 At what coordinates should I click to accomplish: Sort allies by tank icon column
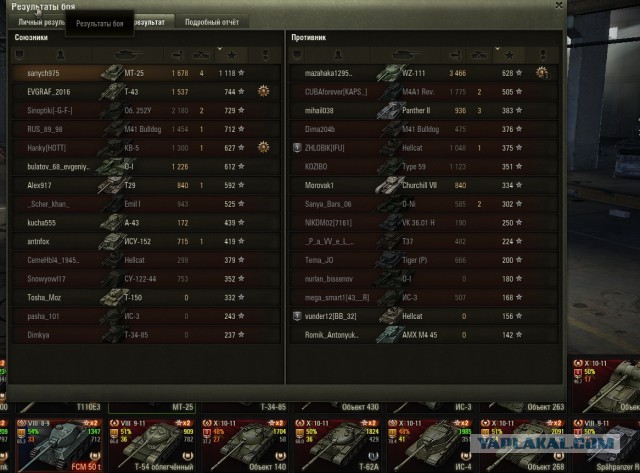[128, 54]
